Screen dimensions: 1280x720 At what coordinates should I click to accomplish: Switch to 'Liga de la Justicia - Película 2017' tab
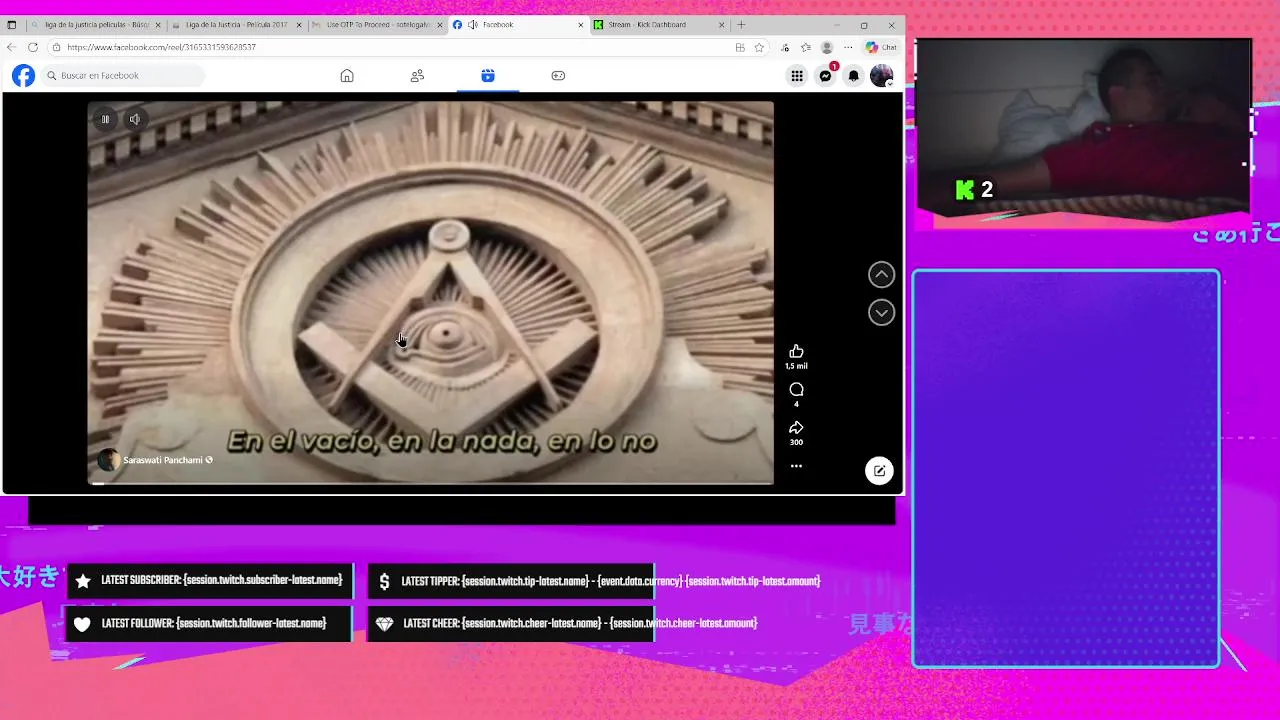[x=237, y=25]
